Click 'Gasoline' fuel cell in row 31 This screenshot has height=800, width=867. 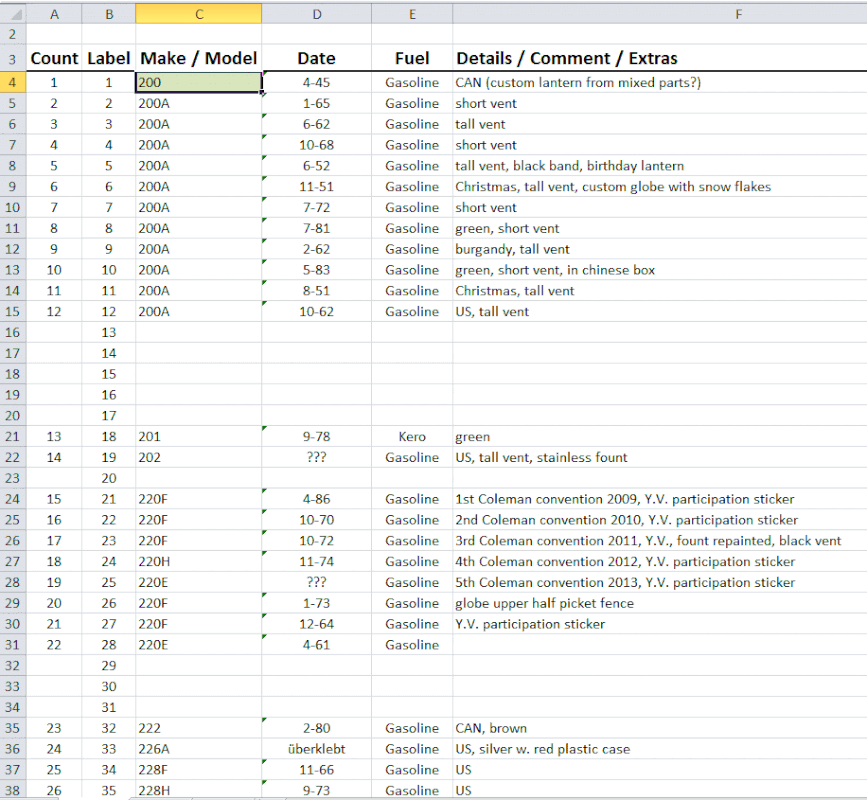click(x=412, y=645)
